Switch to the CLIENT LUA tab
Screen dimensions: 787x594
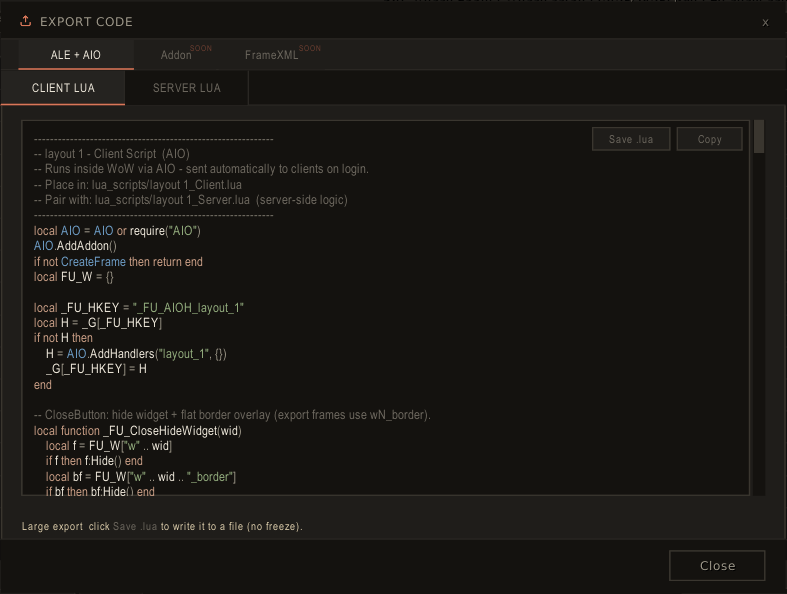pos(63,88)
